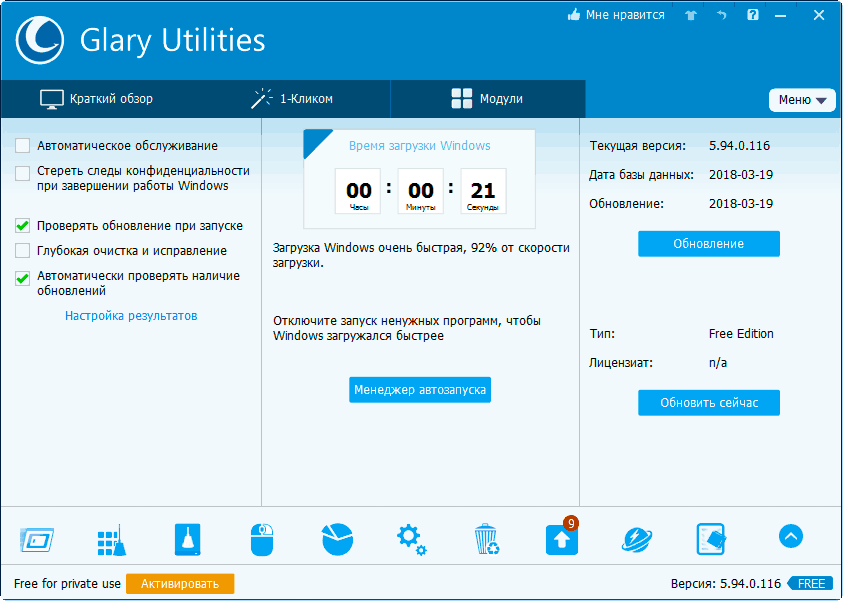Click the planet browser assistant icon

(636, 540)
